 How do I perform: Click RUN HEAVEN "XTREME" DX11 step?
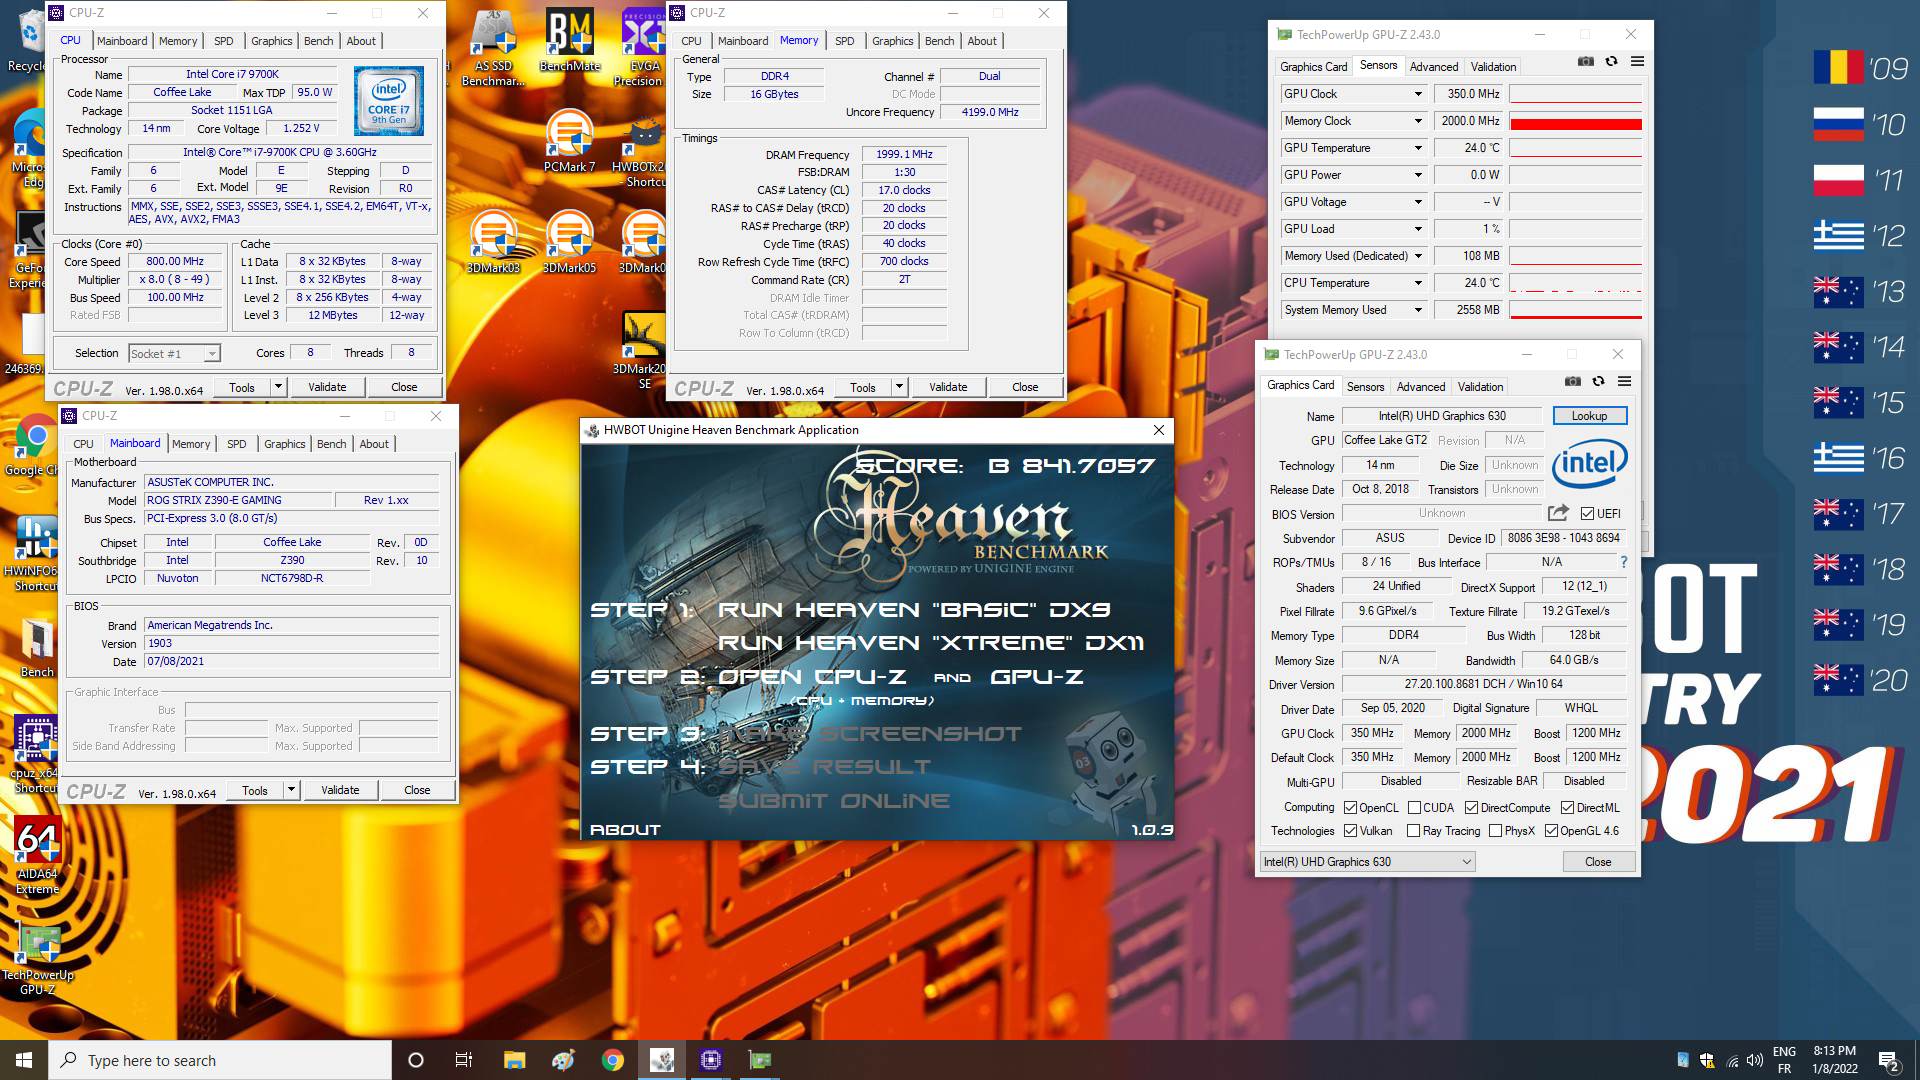[931, 643]
